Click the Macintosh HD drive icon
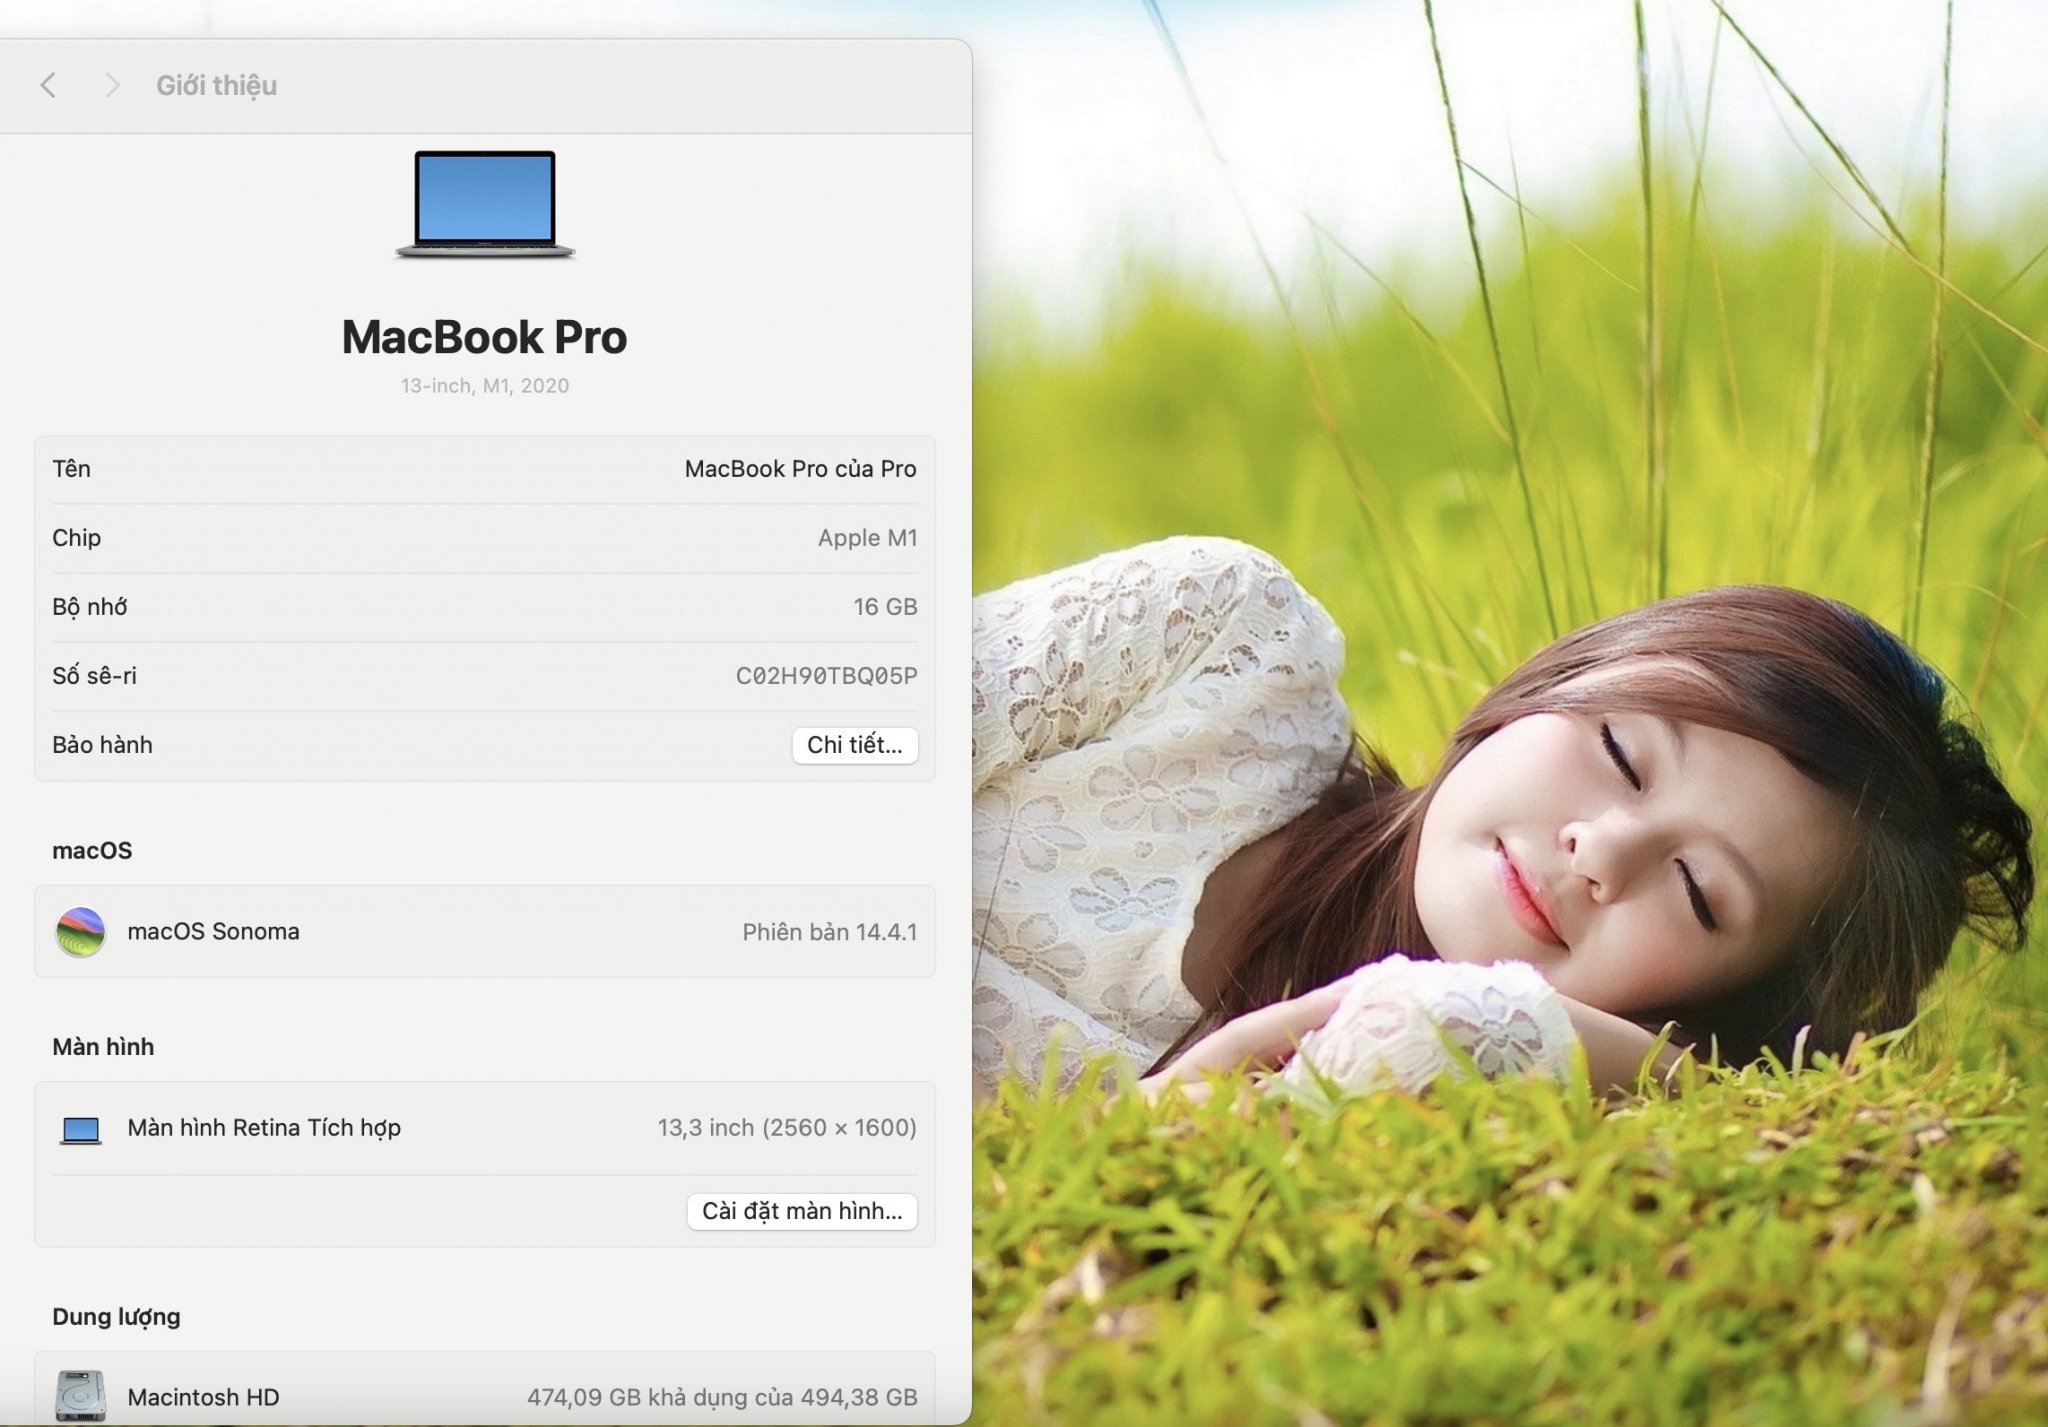Screen dimensions: 2048x1427 [x=80, y=1395]
